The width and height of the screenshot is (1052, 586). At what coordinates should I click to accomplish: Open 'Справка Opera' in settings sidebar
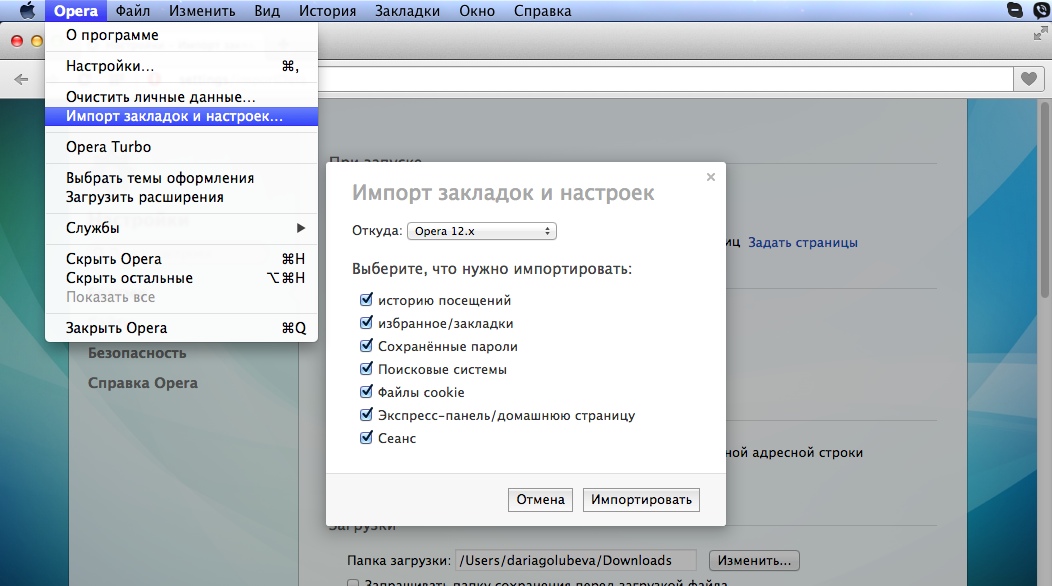[x=143, y=383]
